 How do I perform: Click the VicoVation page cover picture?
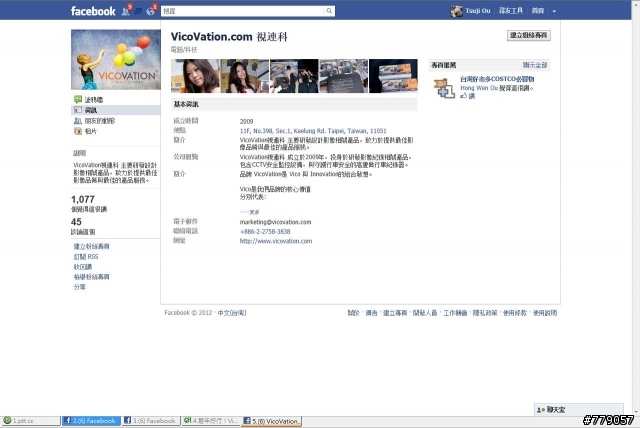116,60
